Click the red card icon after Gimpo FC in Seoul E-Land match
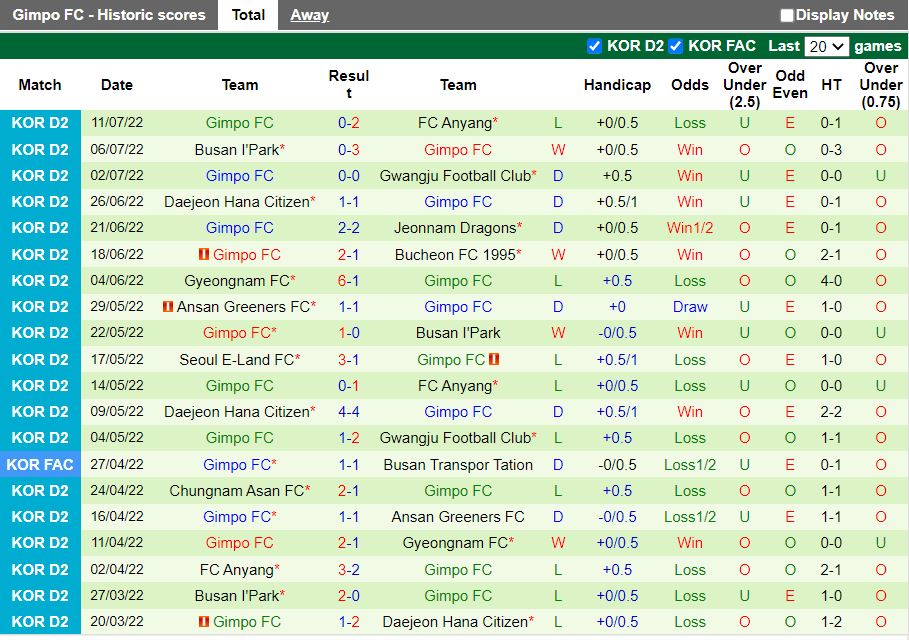 pos(495,359)
